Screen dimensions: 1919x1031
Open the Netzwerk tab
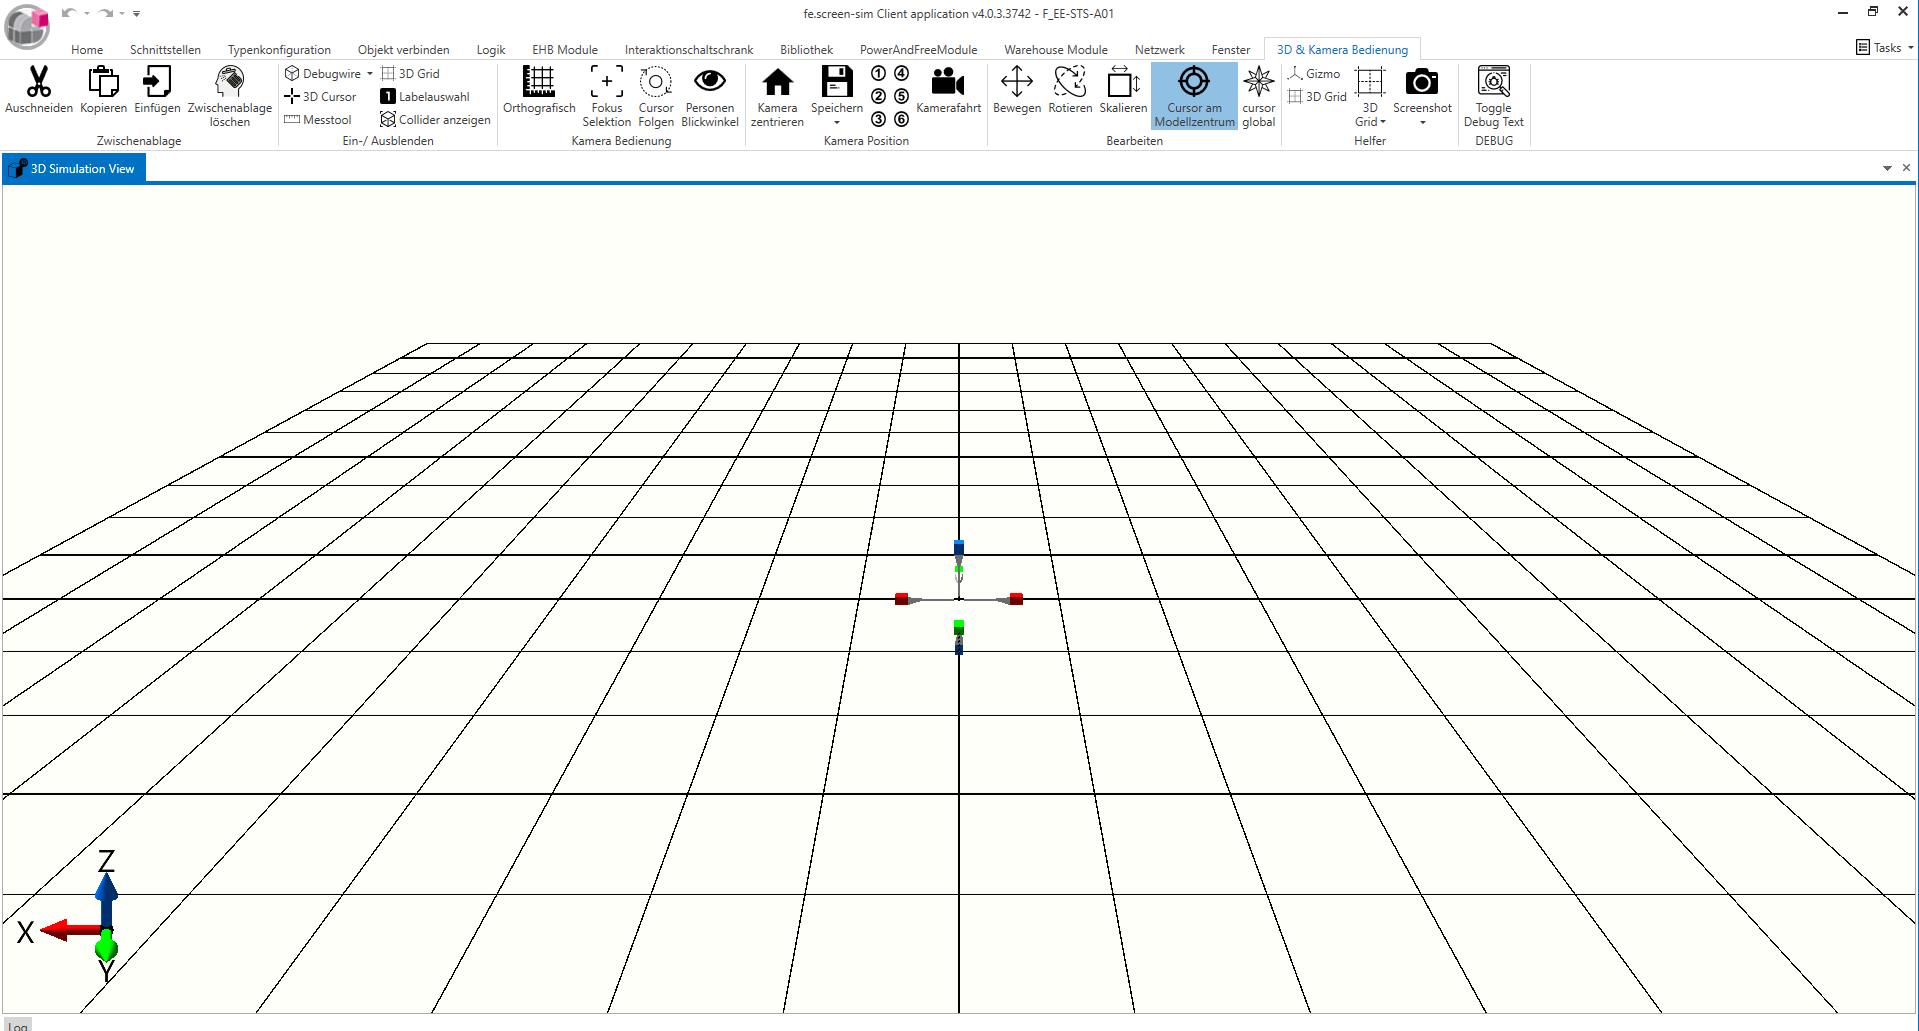point(1159,49)
